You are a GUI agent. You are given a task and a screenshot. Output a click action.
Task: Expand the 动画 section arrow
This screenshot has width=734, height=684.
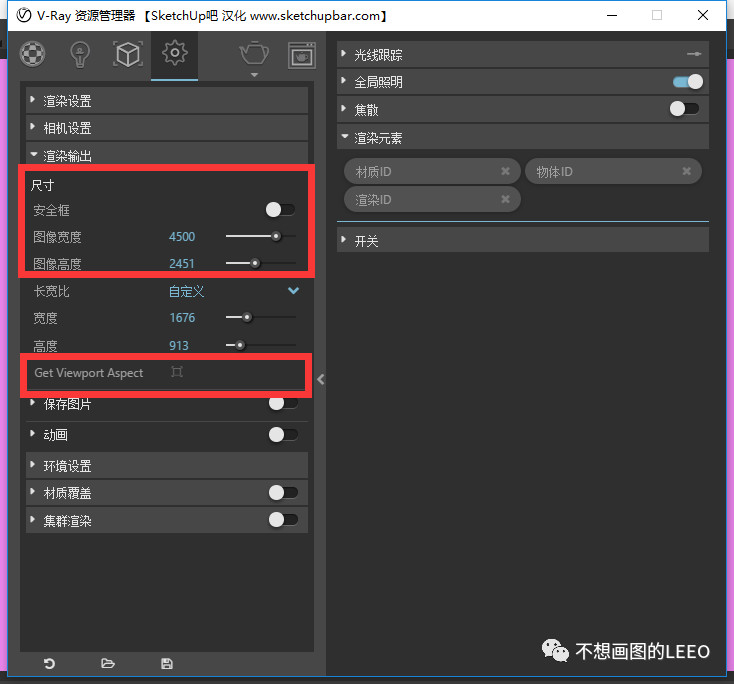32,434
